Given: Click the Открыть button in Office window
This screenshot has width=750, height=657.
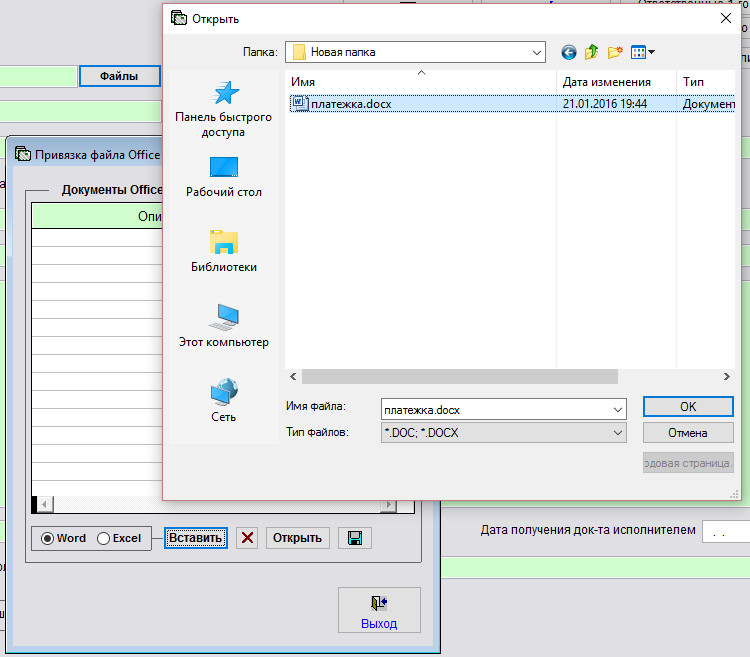Looking at the screenshot, I should [297, 538].
